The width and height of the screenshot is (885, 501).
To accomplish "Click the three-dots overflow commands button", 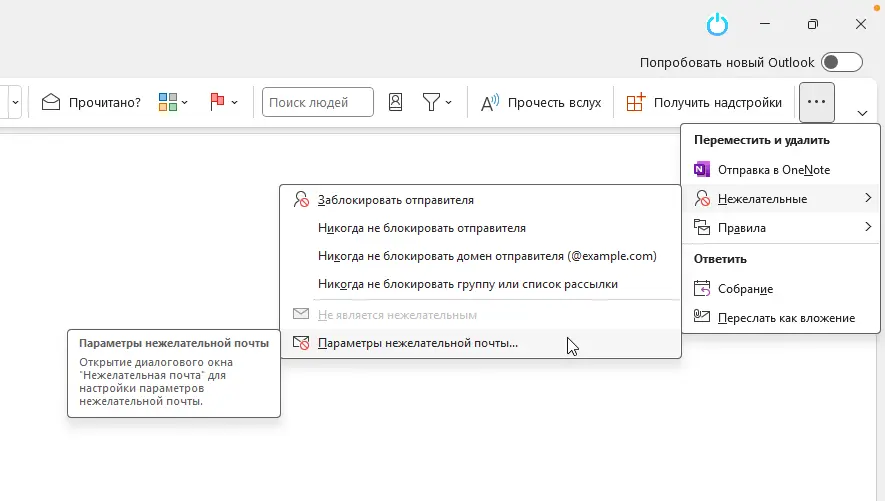I will [x=817, y=102].
